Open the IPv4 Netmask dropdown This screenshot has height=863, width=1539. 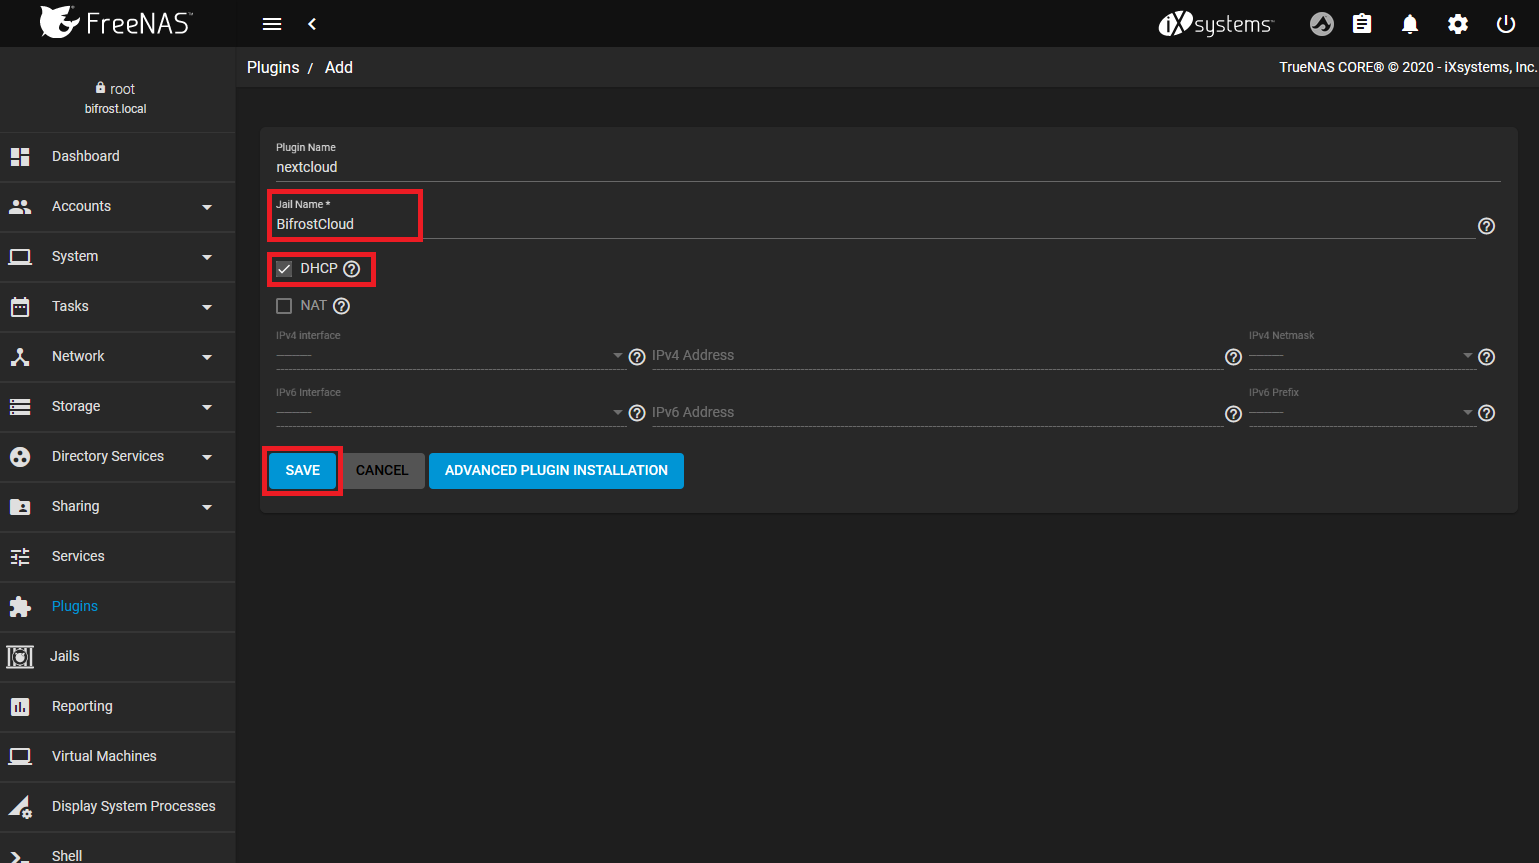[x=1362, y=356]
